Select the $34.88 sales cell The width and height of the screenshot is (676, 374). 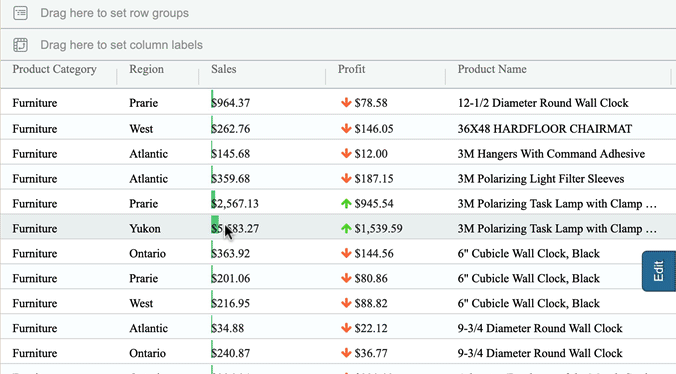tap(227, 329)
